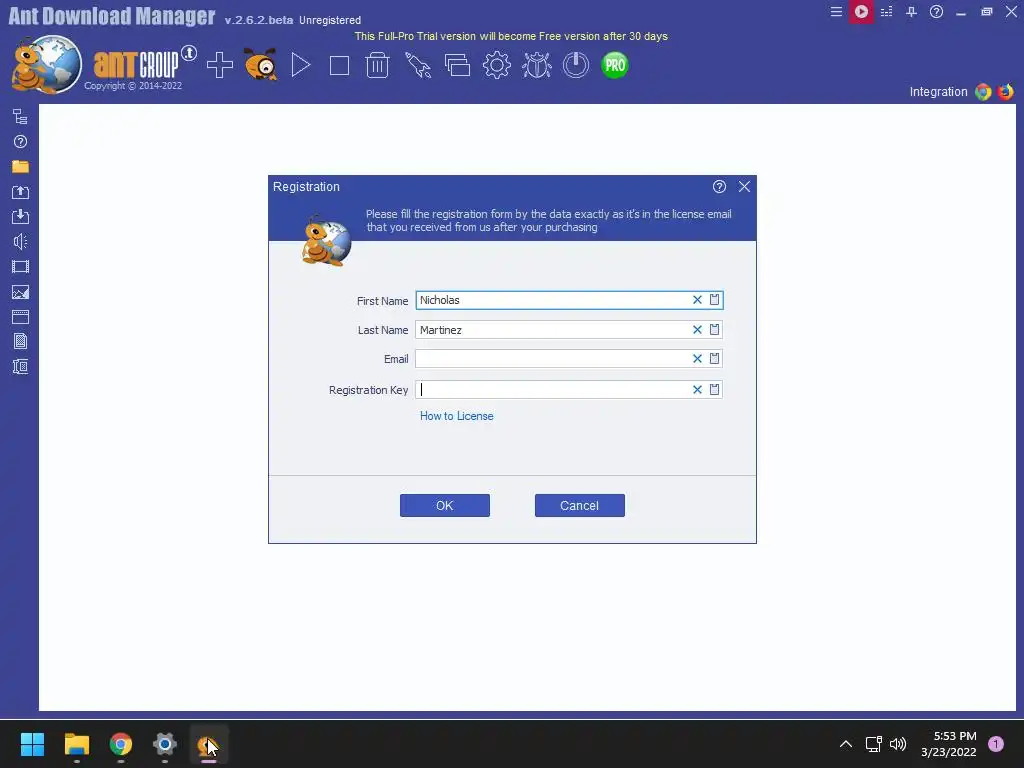Image resolution: width=1024 pixels, height=768 pixels.
Task: Click the upload arrow sidebar icon
Action: [20, 192]
